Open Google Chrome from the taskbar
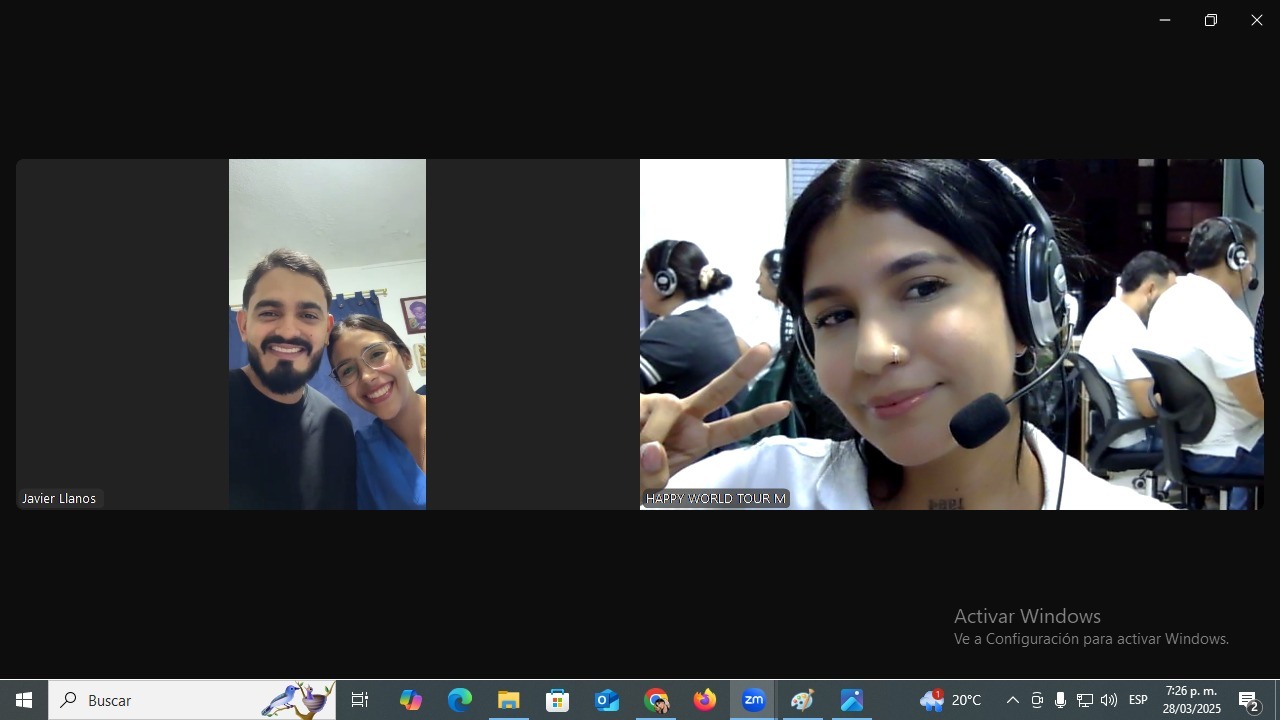This screenshot has height=720, width=1280. [x=656, y=700]
